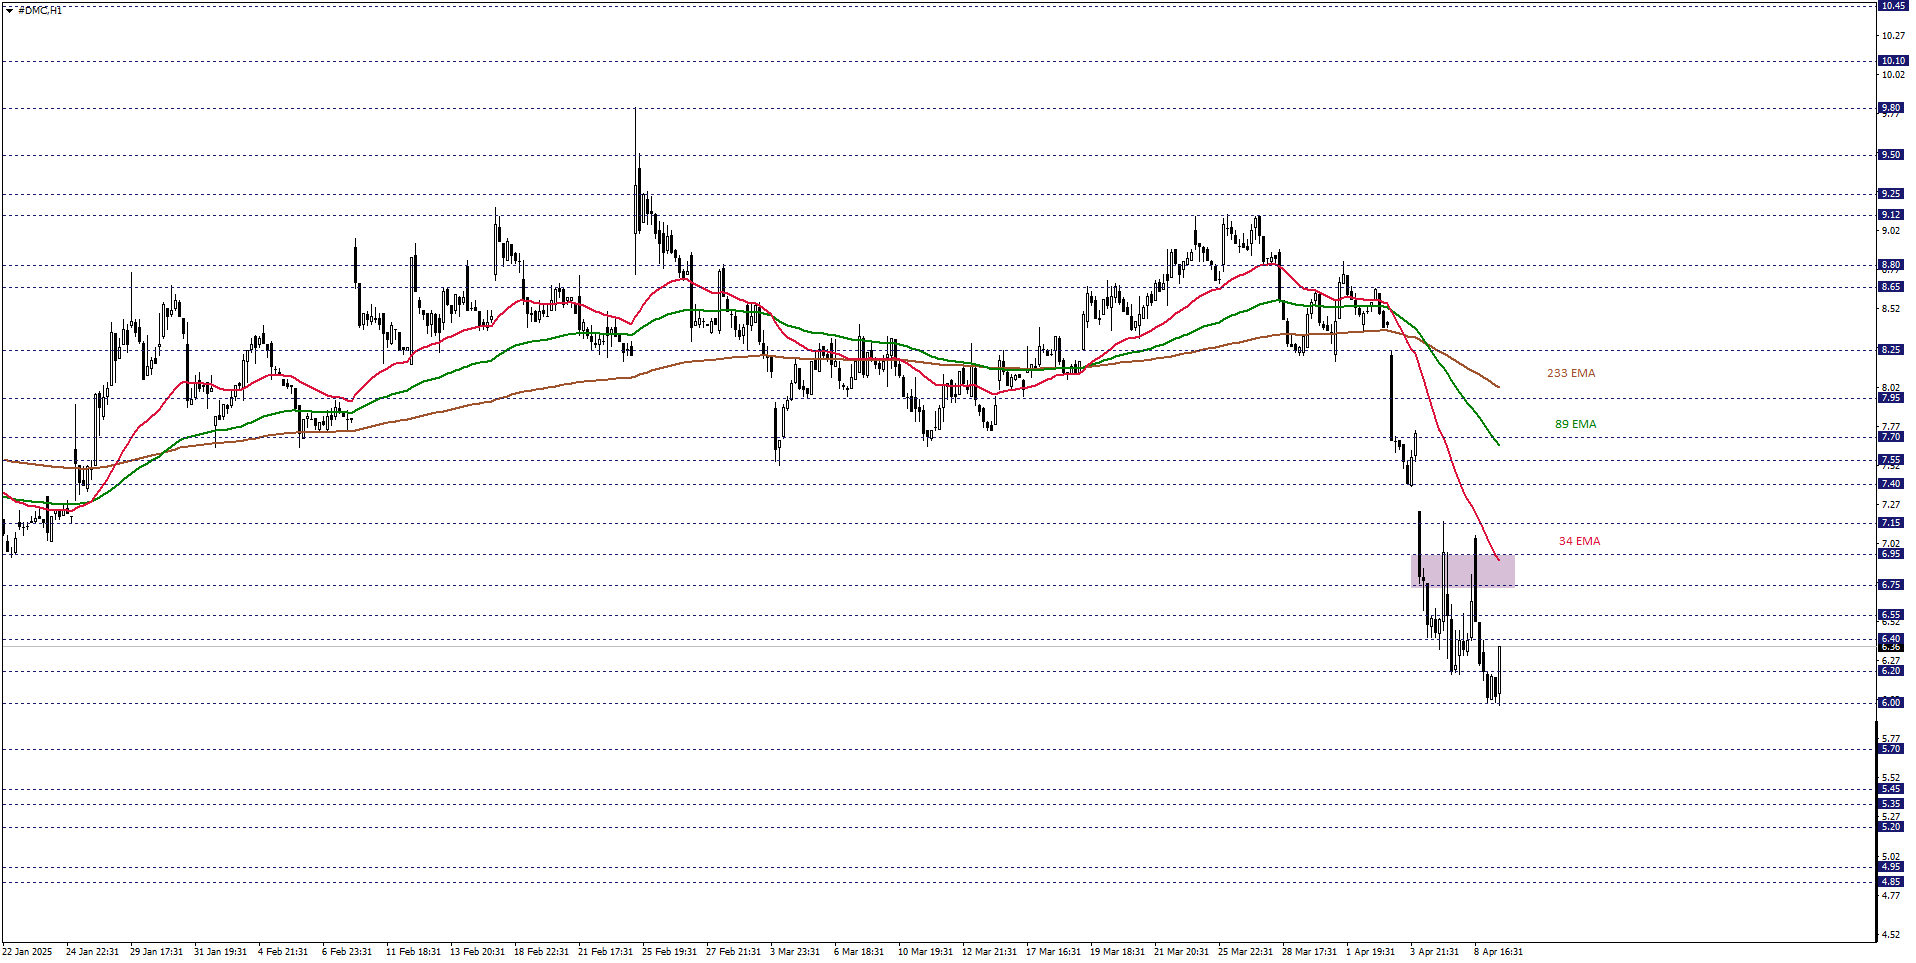
Task: Click the 6.95 price level label
Action: [x=1890, y=554]
